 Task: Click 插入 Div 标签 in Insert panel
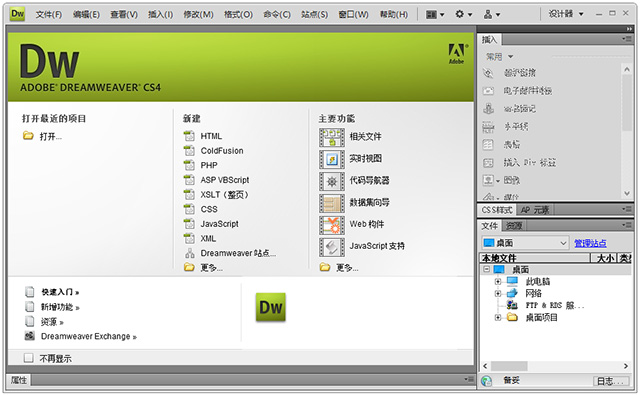pos(529,162)
